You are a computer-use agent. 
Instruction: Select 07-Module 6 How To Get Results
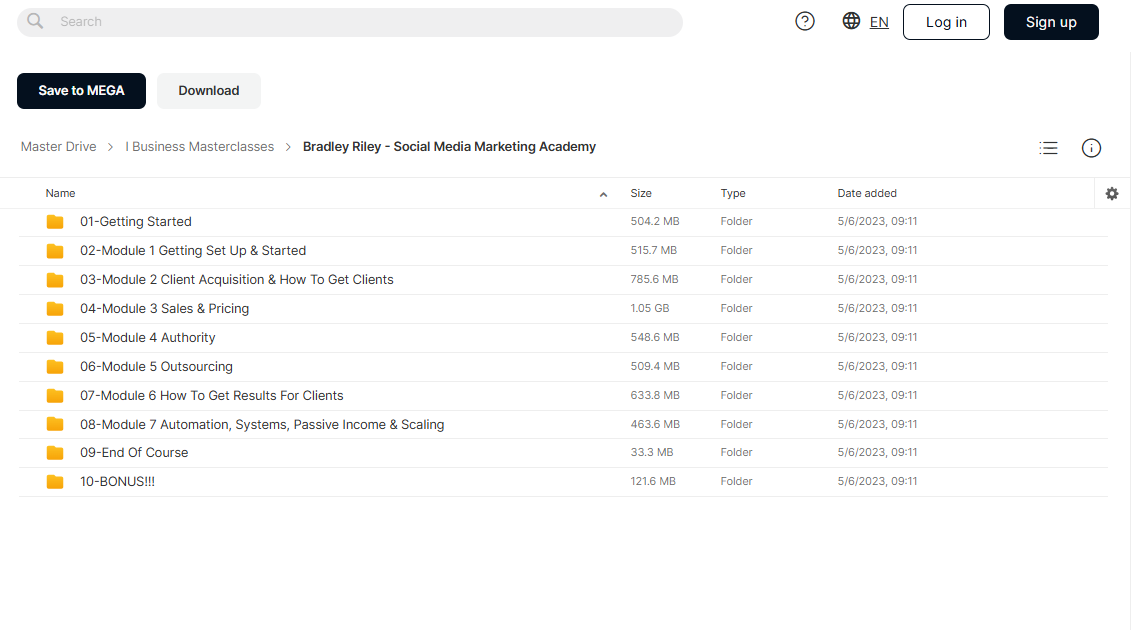coord(212,395)
